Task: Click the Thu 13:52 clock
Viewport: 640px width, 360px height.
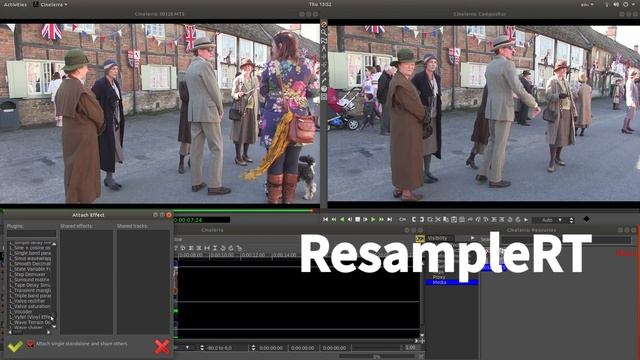Action: [320, 4]
